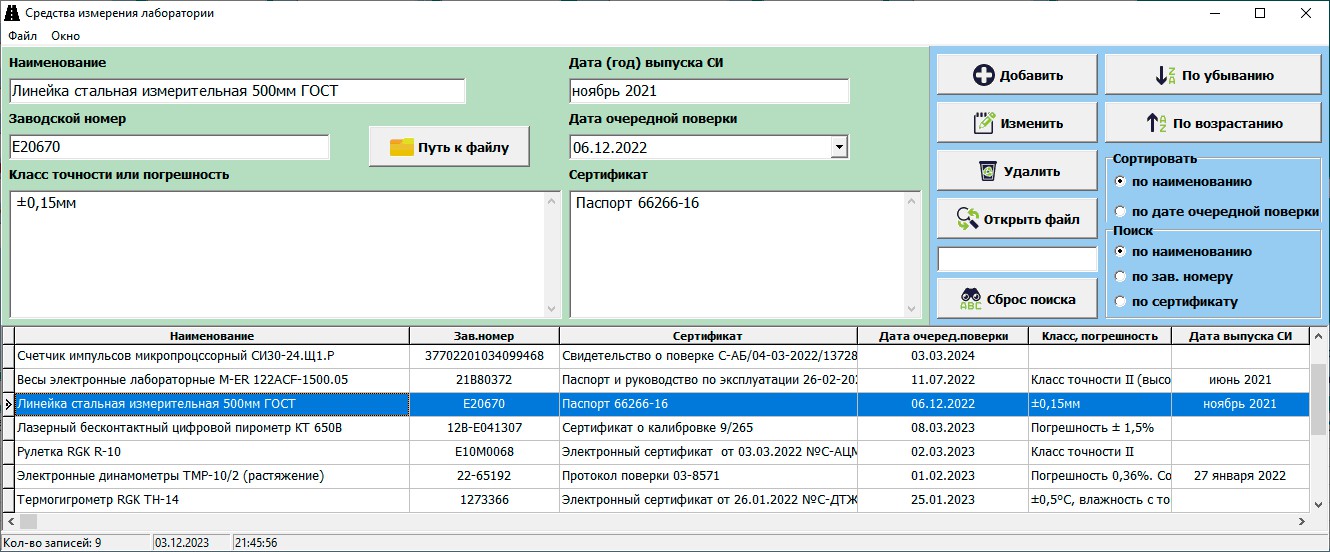Maximize the Средства измерения лаборатории window
Screen dimensions: 1330x552
point(1260,14)
